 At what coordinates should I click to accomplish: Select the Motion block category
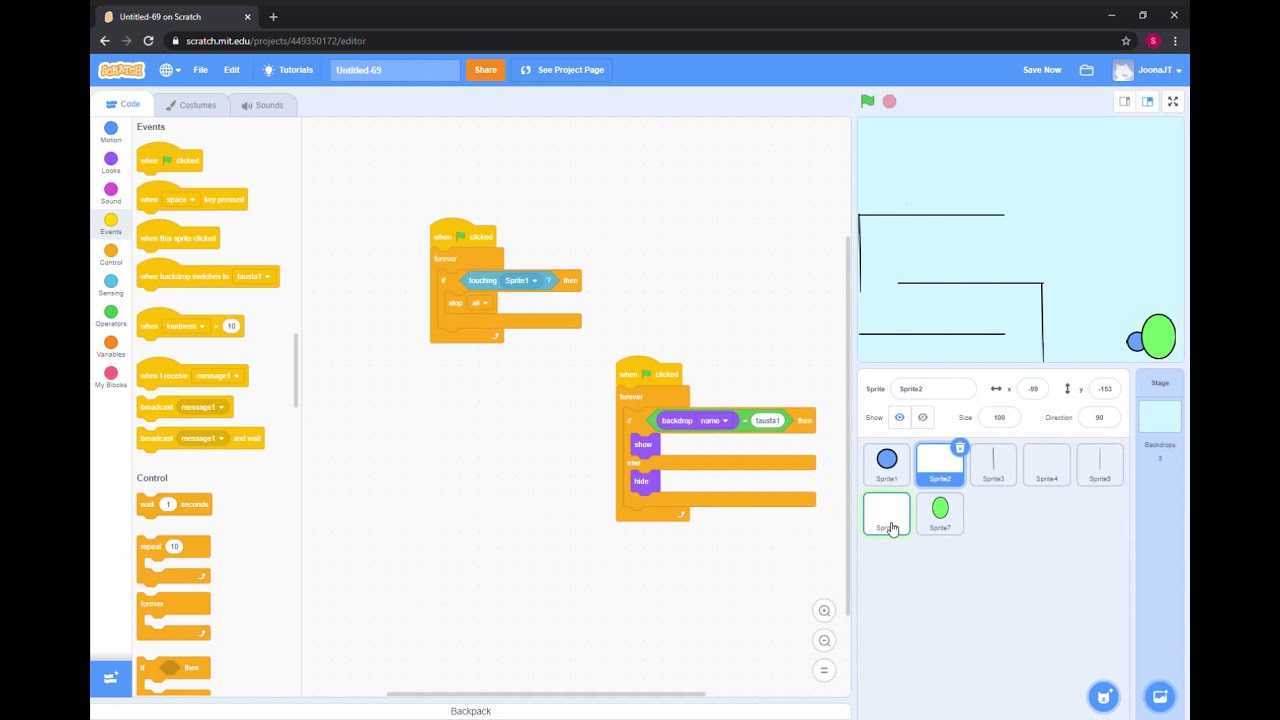[111, 132]
